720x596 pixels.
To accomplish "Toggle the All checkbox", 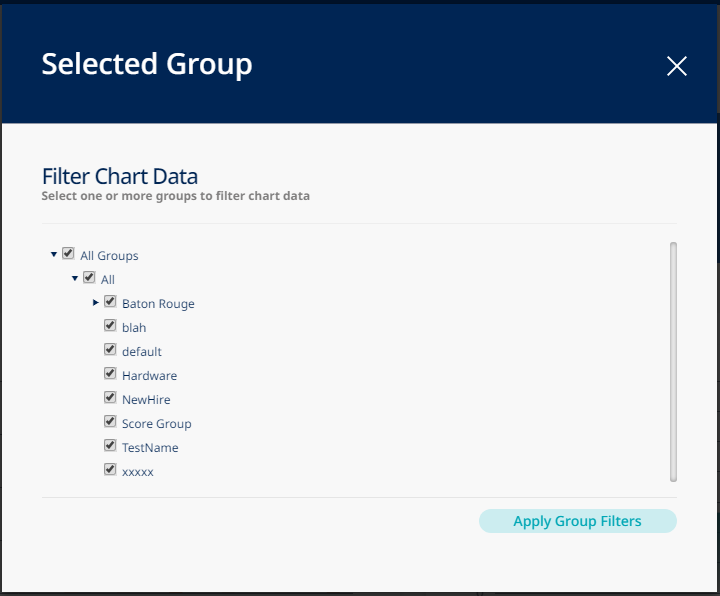I will point(90,278).
